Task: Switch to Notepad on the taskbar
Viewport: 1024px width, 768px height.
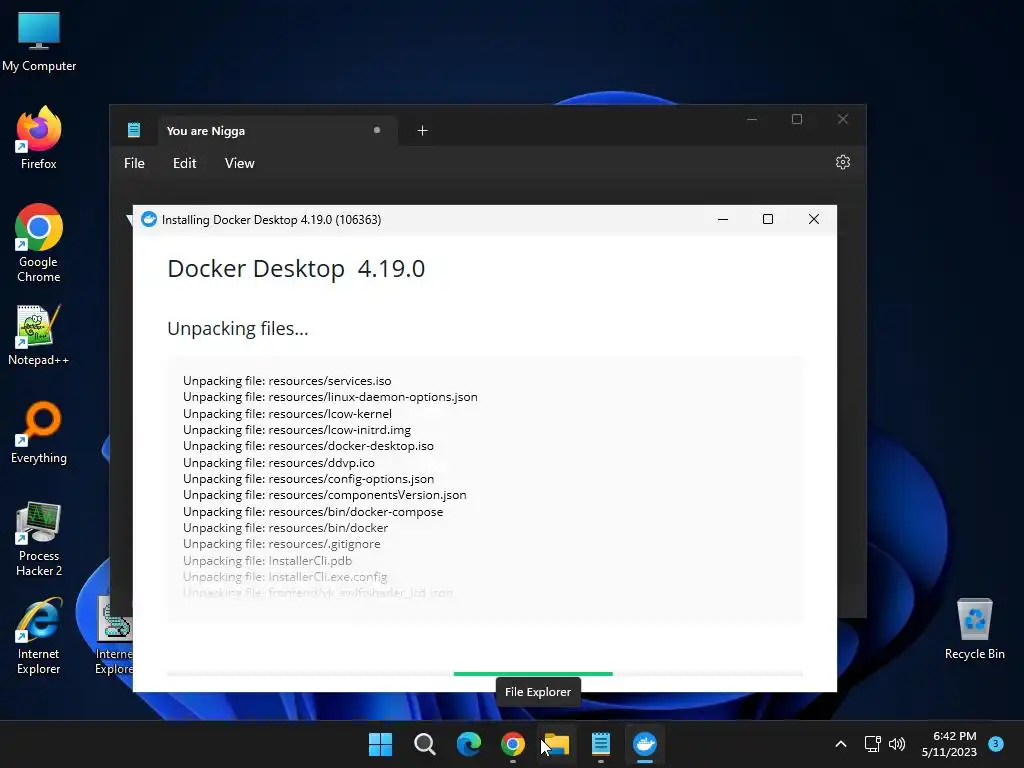Action: coord(601,744)
